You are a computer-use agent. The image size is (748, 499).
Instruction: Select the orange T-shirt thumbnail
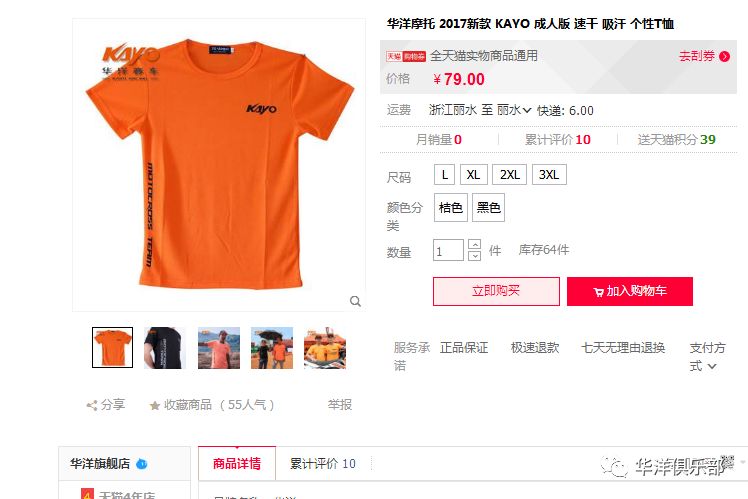click(113, 347)
